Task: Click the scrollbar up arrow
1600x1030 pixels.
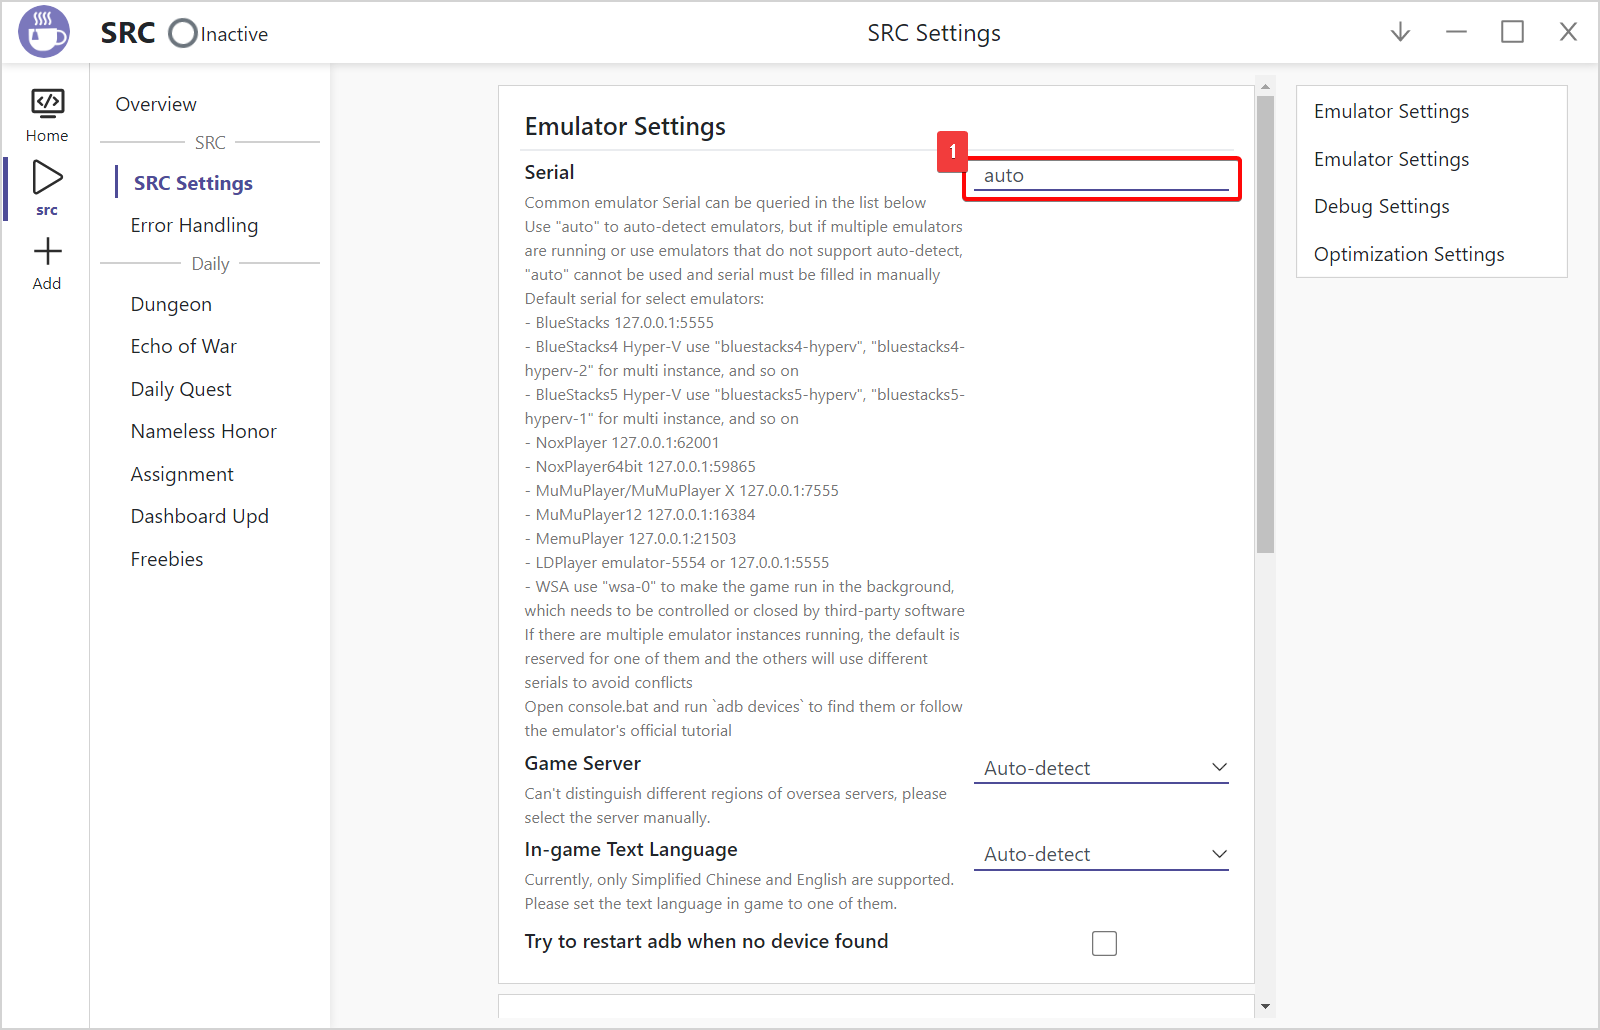Action: click(1265, 86)
